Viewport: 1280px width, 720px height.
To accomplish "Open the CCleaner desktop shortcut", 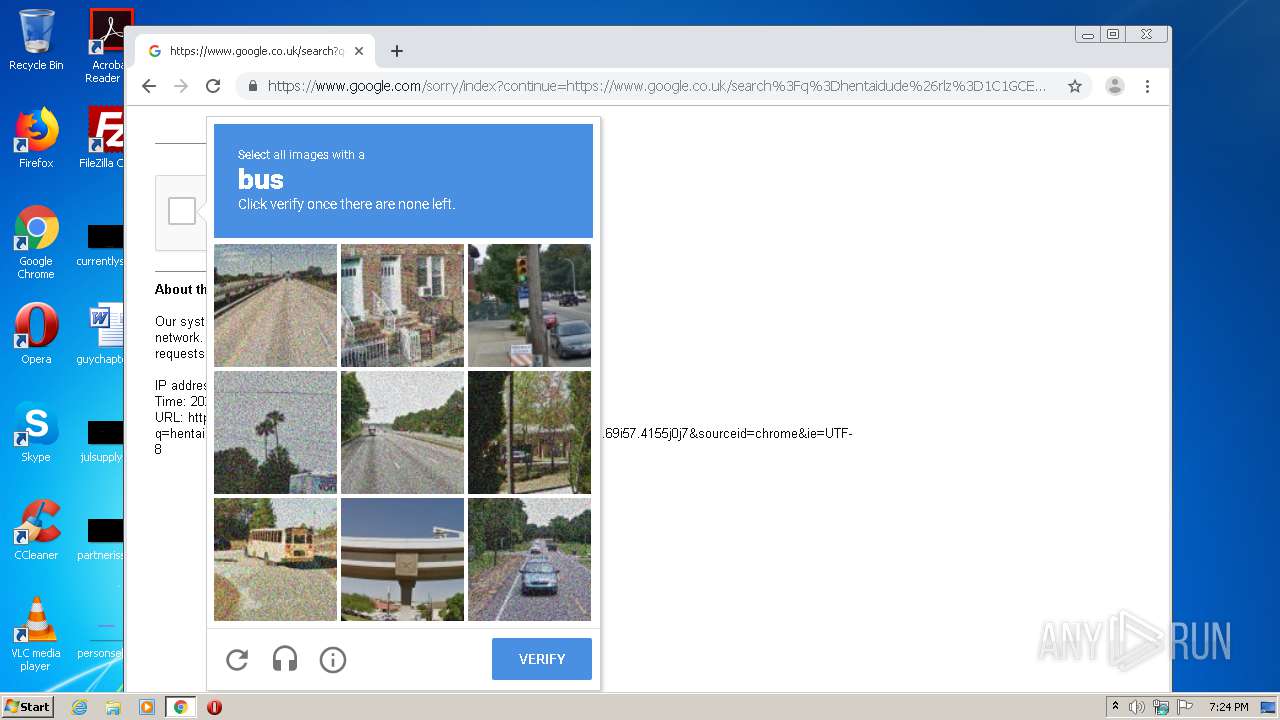I will tap(36, 530).
